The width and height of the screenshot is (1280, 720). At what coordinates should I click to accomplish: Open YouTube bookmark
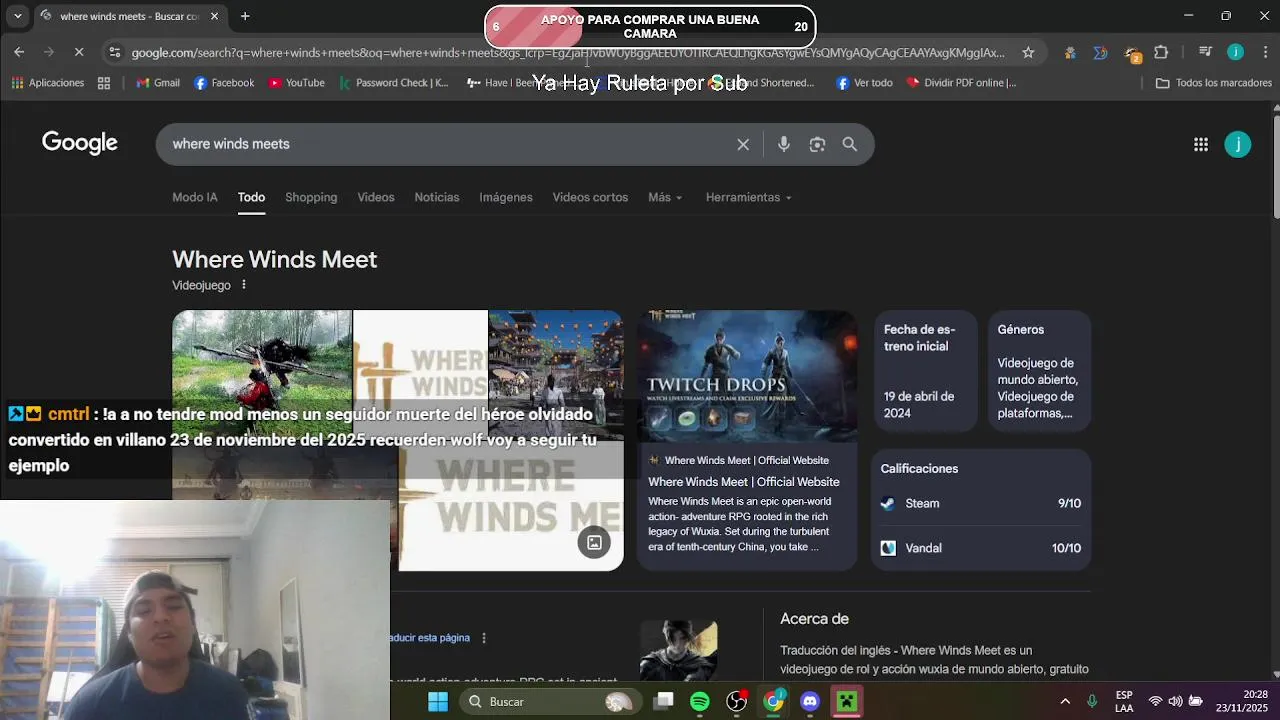297,83
